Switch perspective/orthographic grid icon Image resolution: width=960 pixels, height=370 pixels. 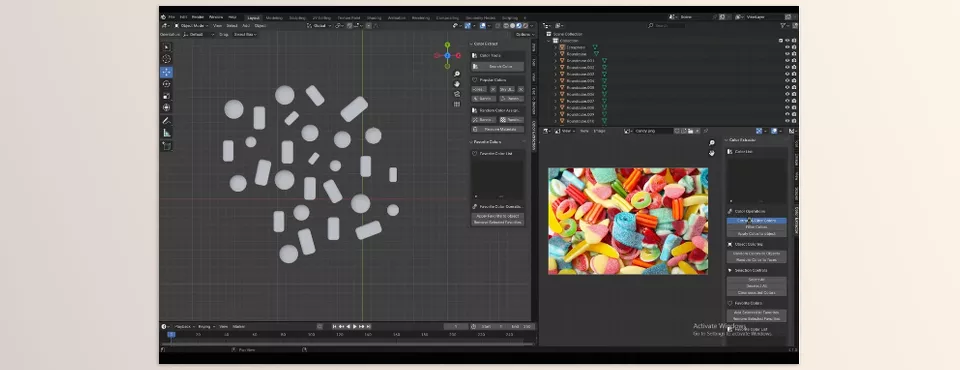(457, 104)
